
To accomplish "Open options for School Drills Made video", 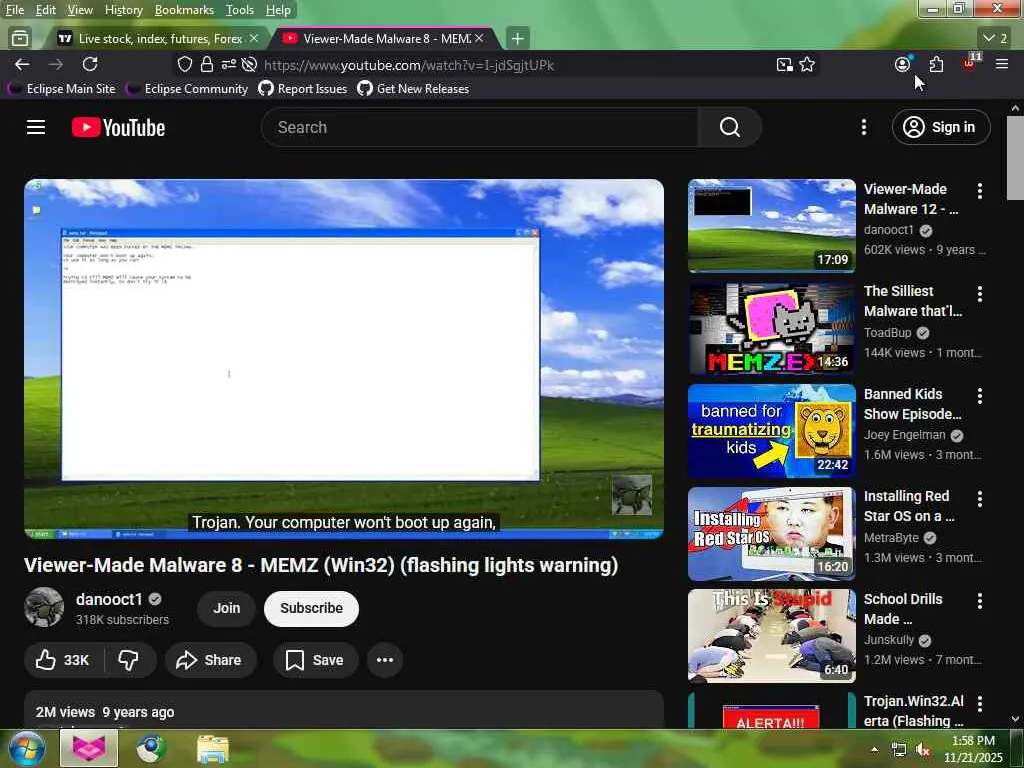I will [x=980, y=601].
